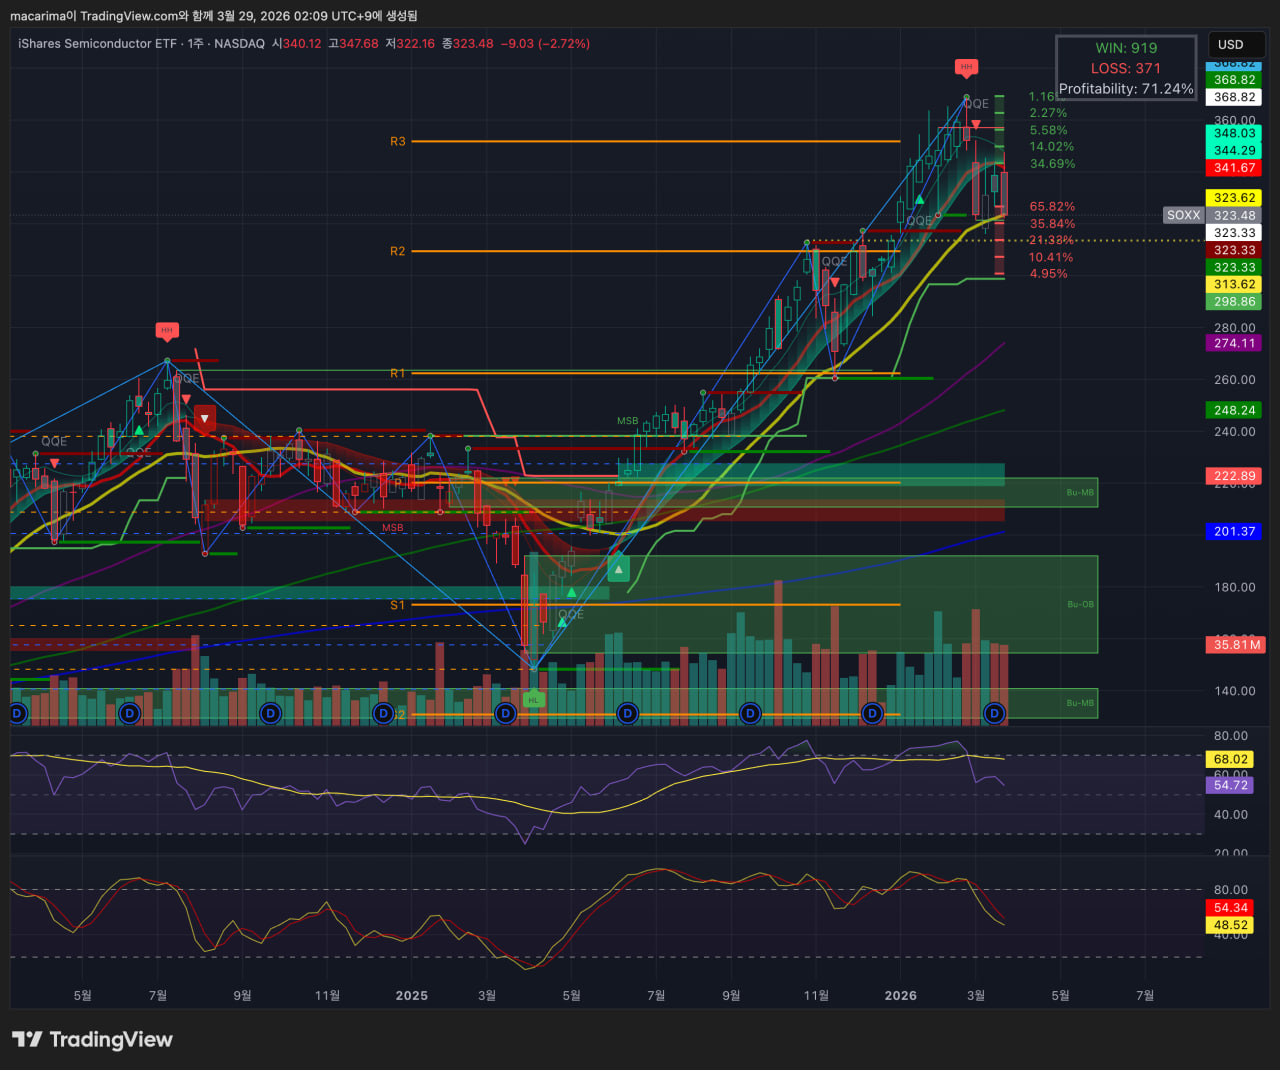Select the green HL label above volume bars
The height and width of the screenshot is (1070, 1280).
point(534,700)
